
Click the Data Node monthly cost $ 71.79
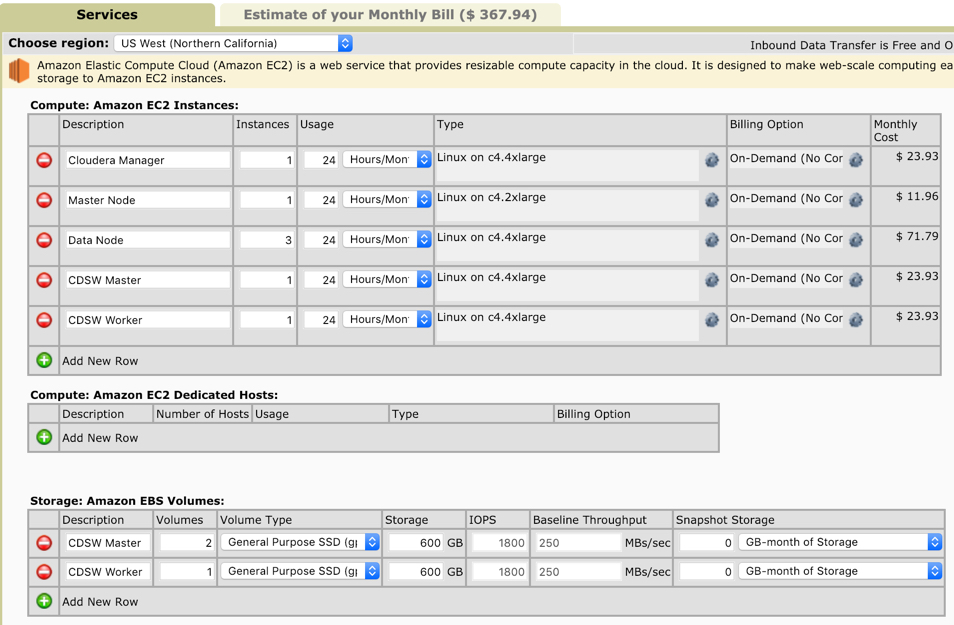pos(917,236)
